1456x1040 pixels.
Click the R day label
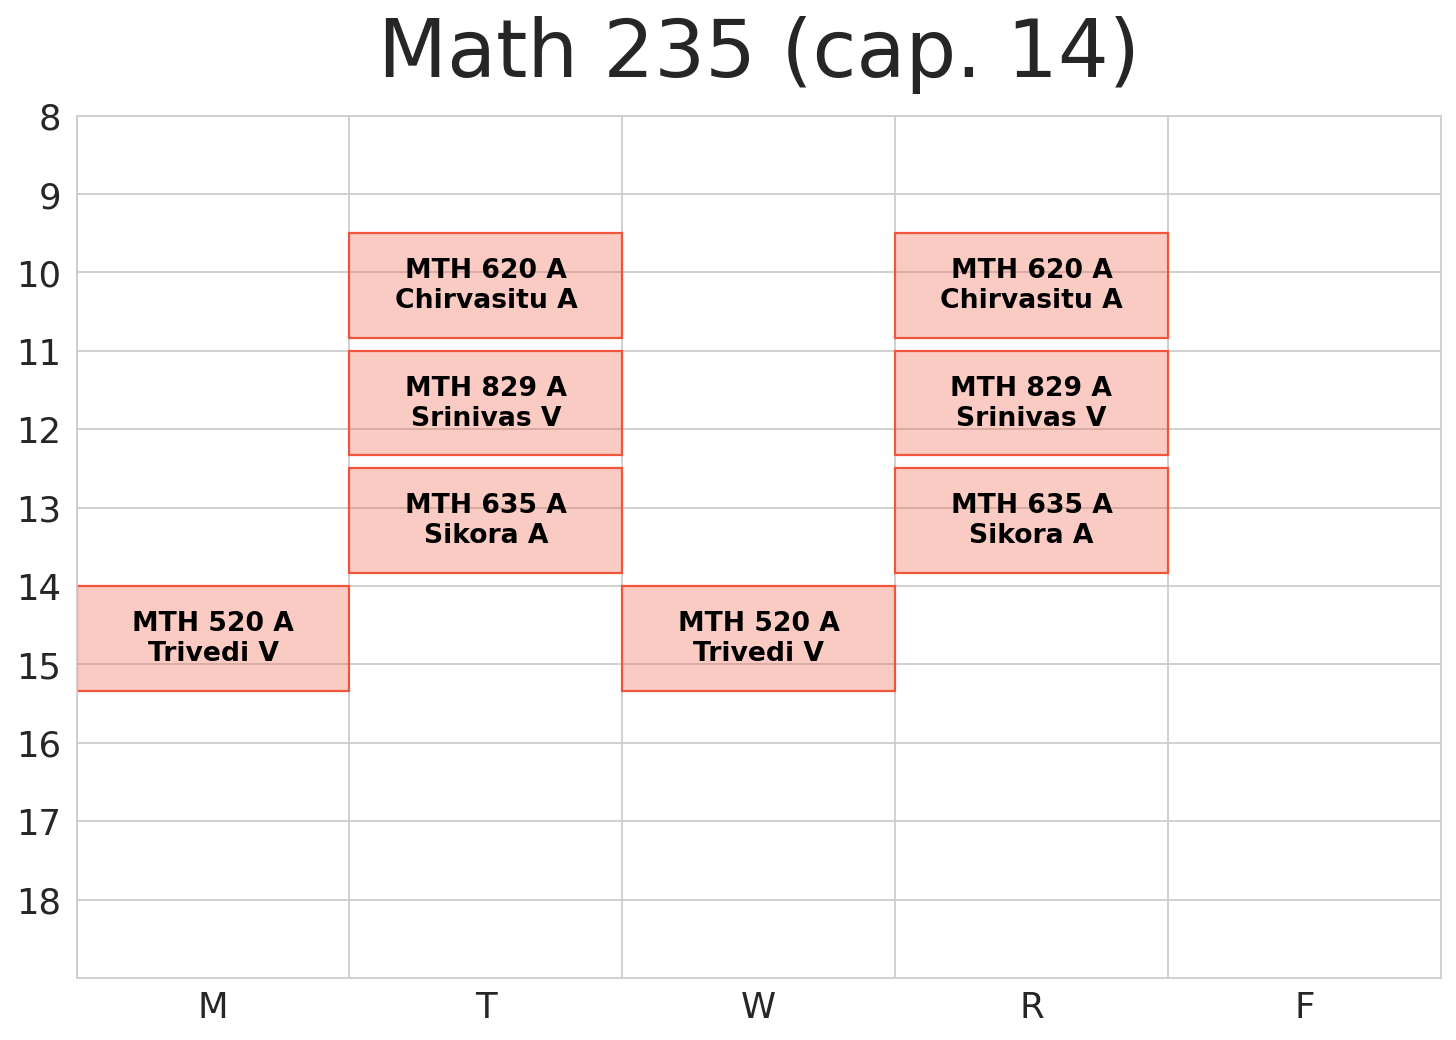[x=1031, y=1006]
